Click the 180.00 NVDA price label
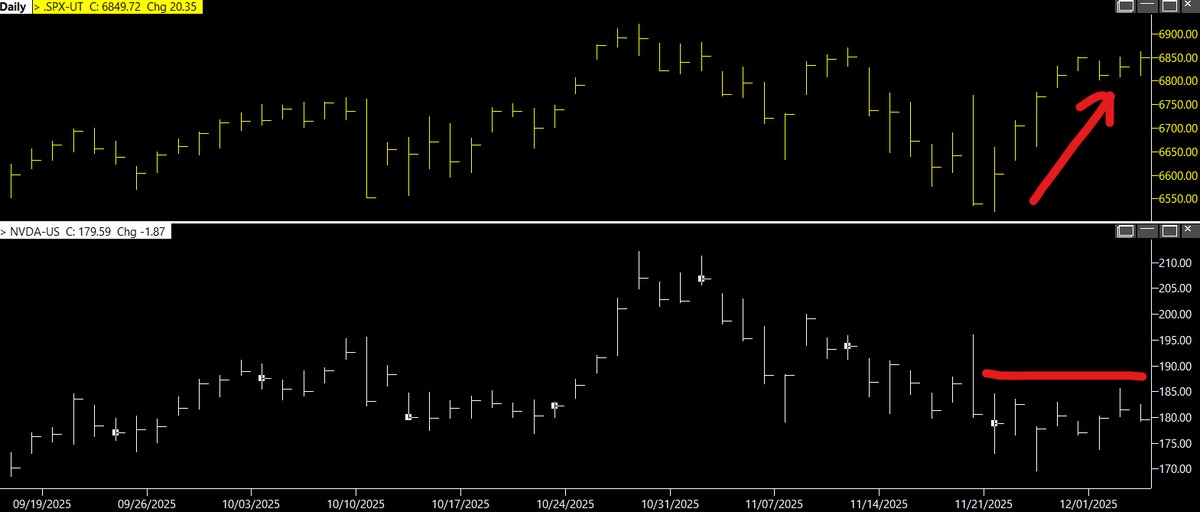1200x512 pixels. tap(1176, 418)
